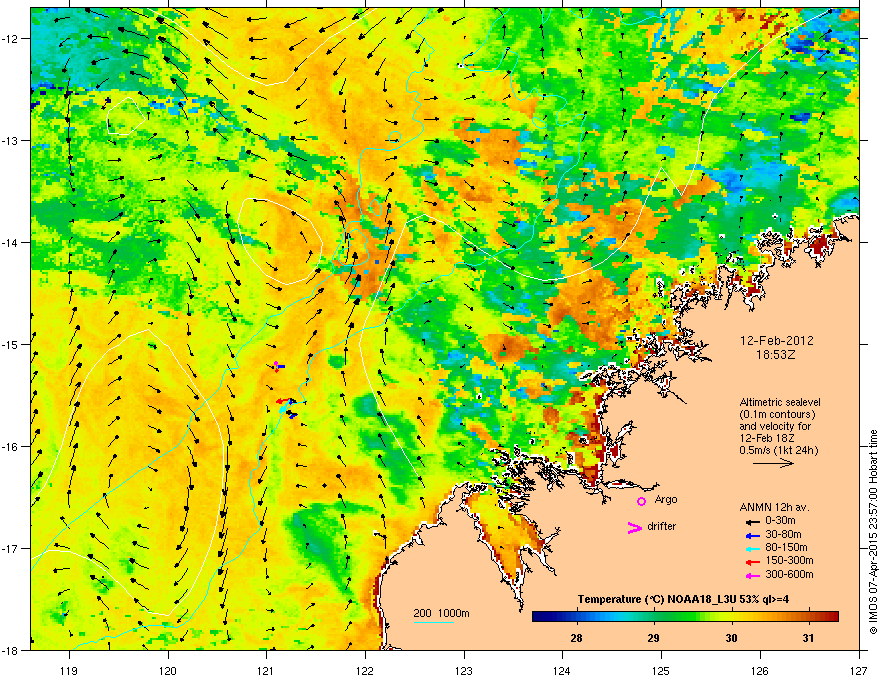This screenshot has width=880, height=680.
Task: Click the cyan 80-150m arrow legend icon
Action: tap(751, 548)
